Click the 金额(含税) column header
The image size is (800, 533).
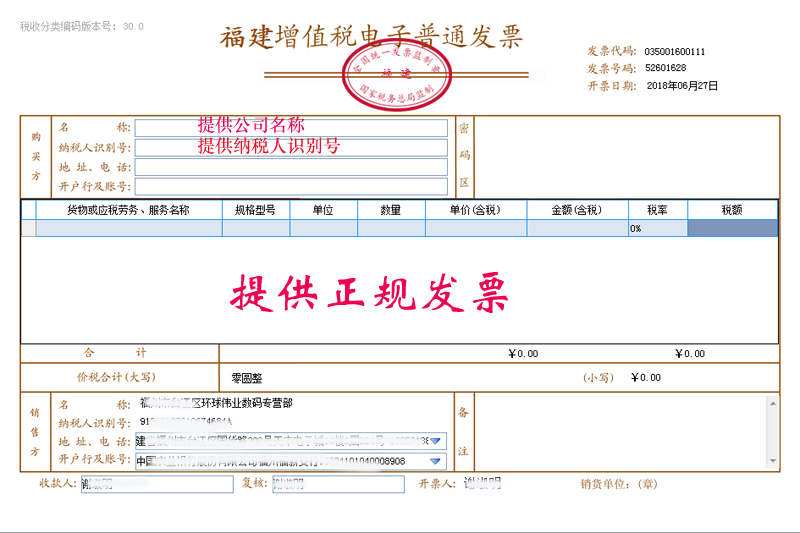577,210
